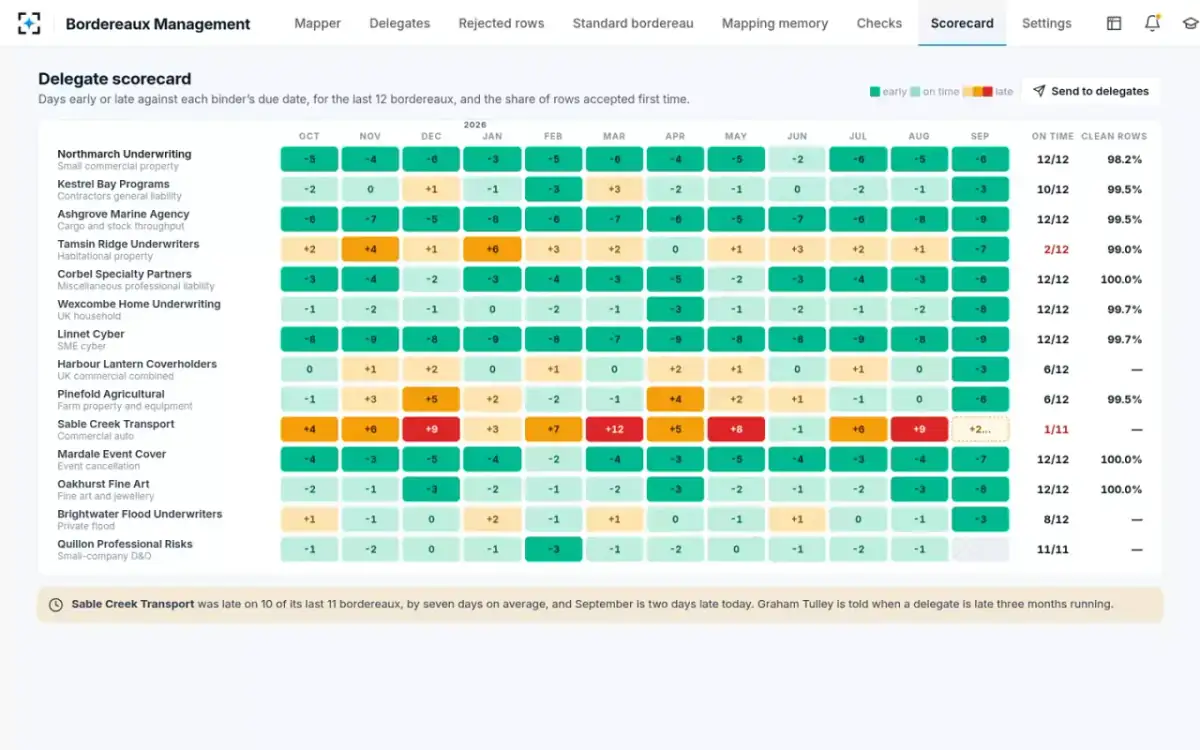Click the CLEAN ROWS column header
Viewport: 1200px width, 750px height.
[1114, 136]
